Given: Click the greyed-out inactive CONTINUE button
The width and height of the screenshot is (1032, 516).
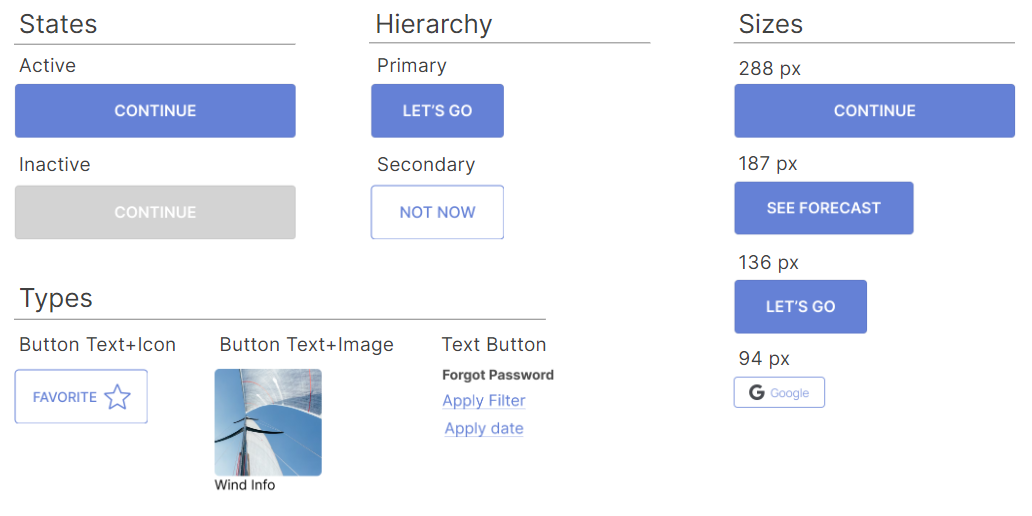Looking at the screenshot, I should [155, 212].
